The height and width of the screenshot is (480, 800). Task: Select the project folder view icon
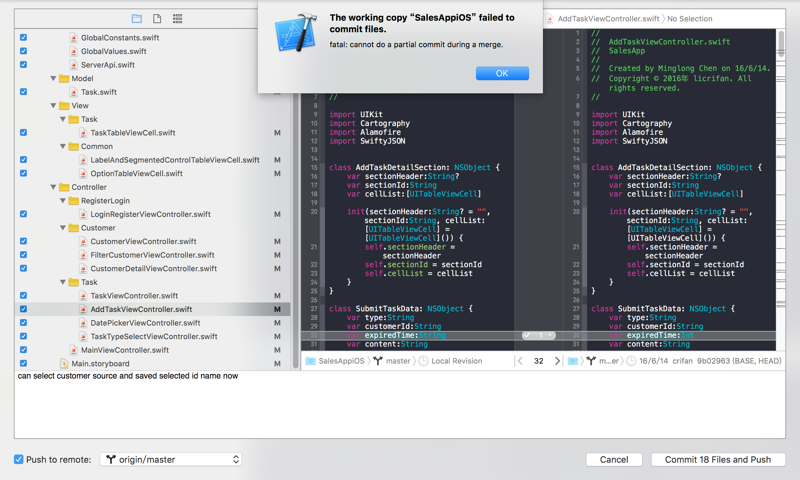coord(137,19)
